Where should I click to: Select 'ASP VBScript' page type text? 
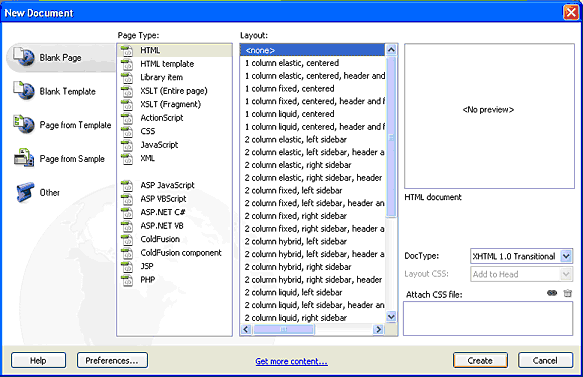(x=163, y=199)
